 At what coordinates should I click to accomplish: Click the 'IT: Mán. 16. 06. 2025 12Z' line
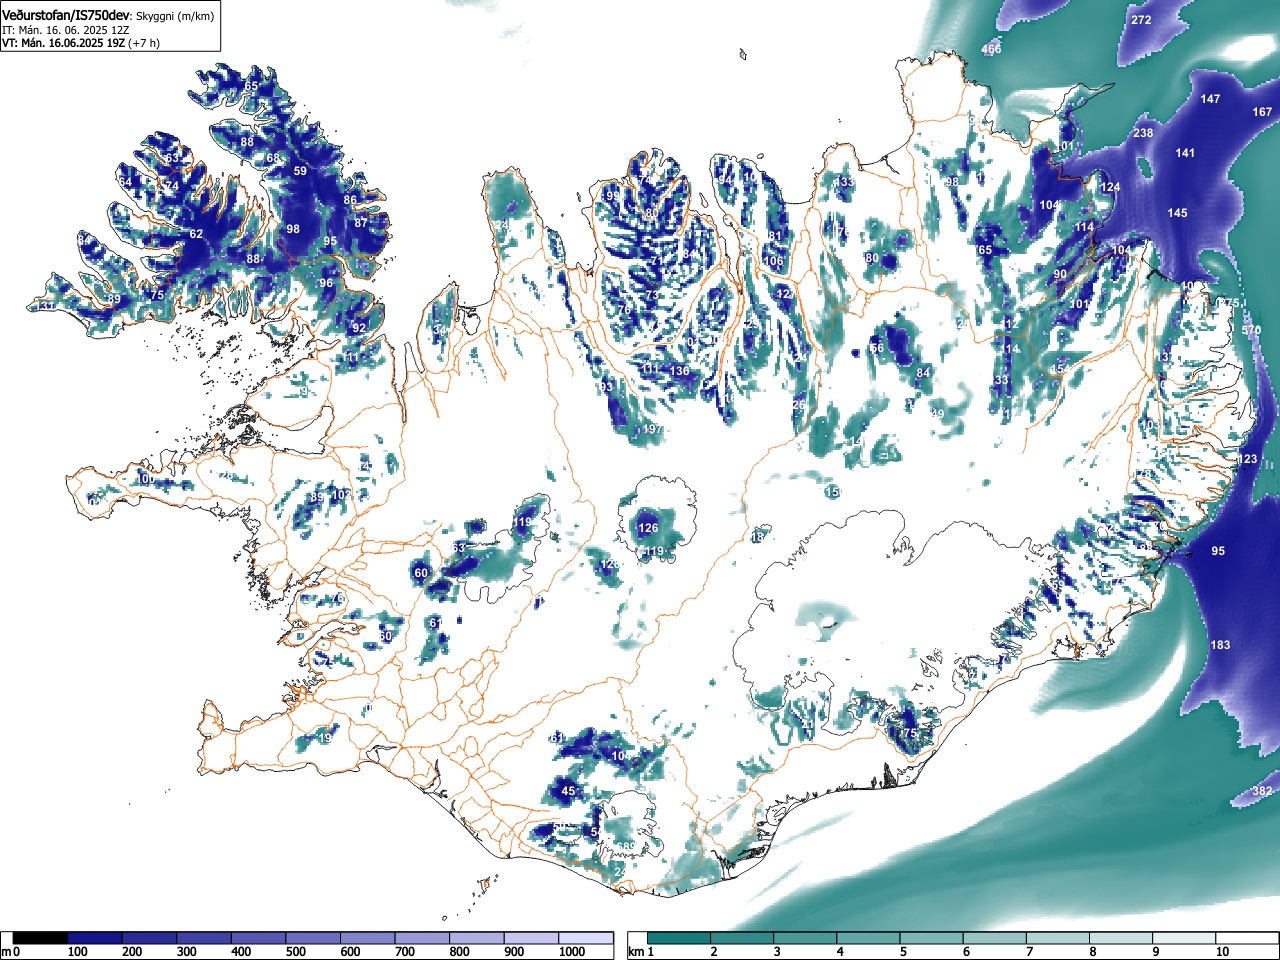(x=67, y=30)
